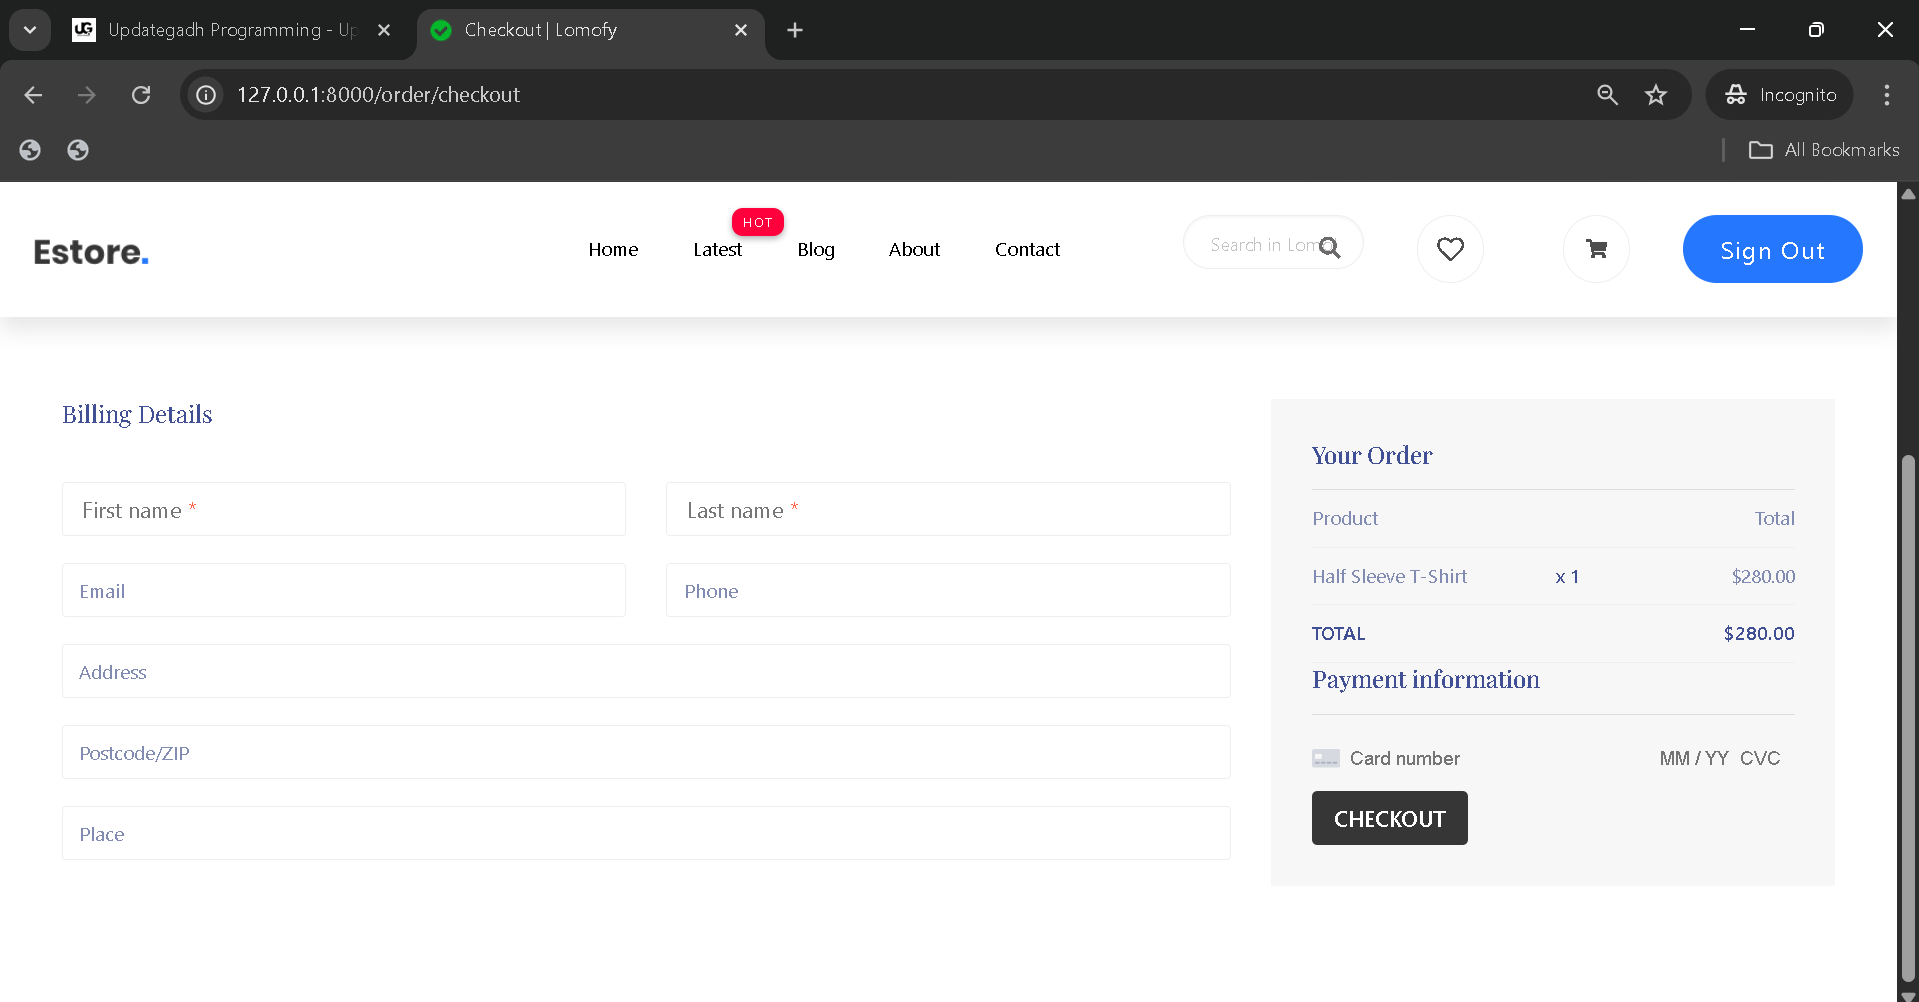Open the wishlist heart icon
Image resolution: width=1919 pixels, height=1002 pixels.
pyautogui.click(x=1450, y=249)
